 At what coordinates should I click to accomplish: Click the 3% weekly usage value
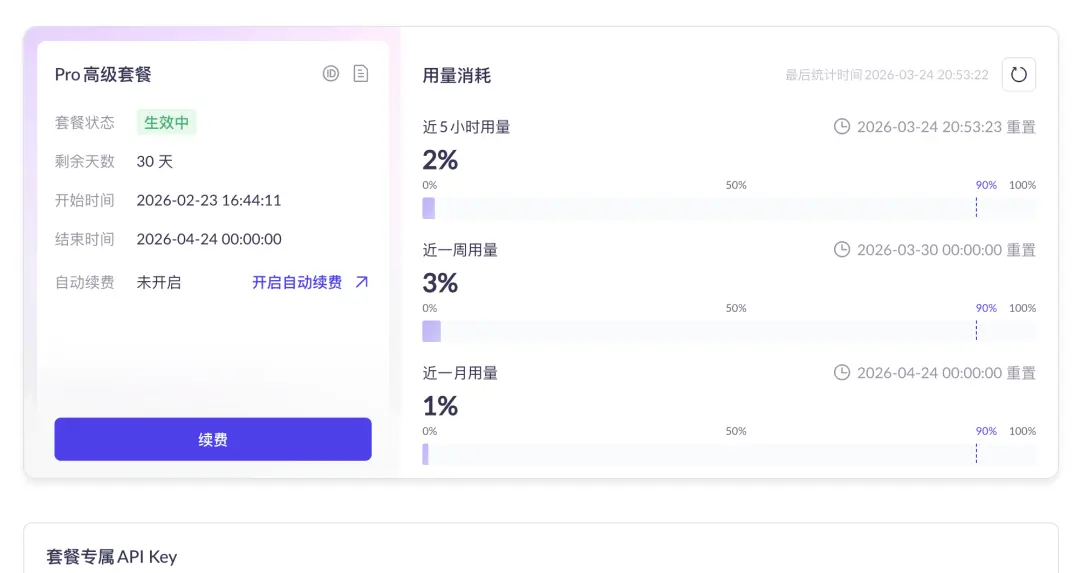pos(440,283)
